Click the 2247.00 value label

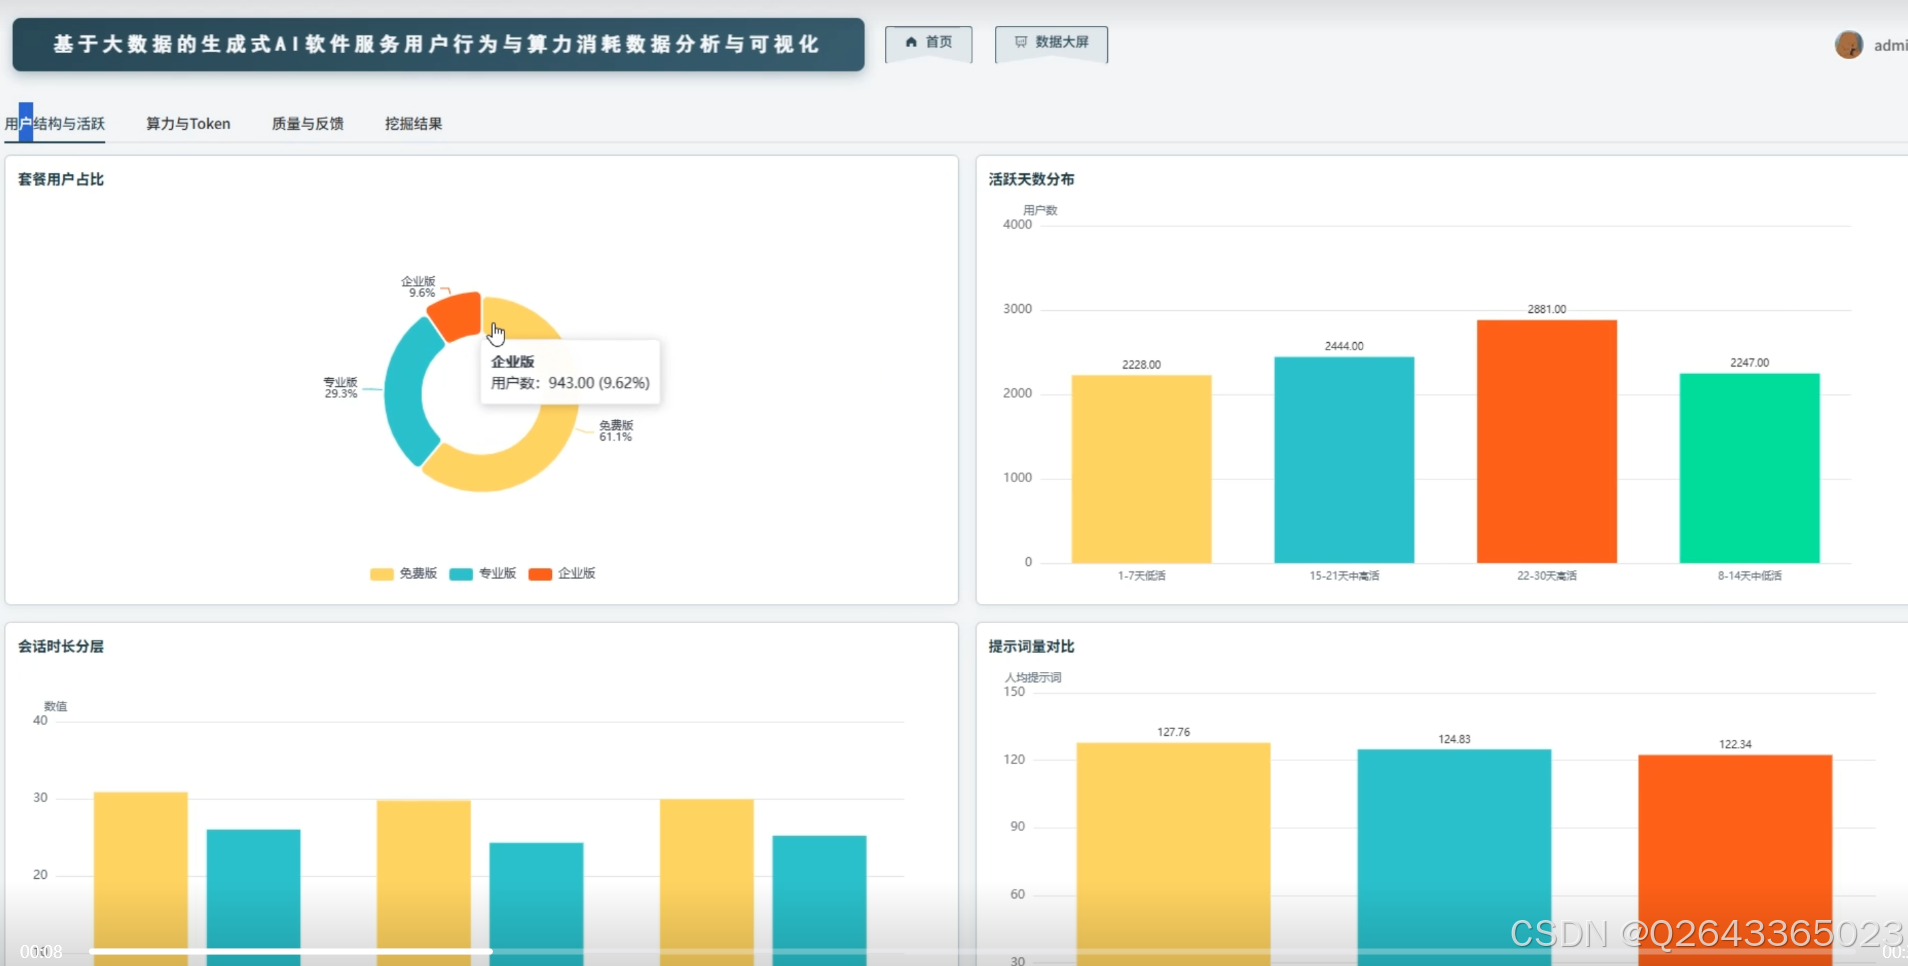(x=1750, y=363)
